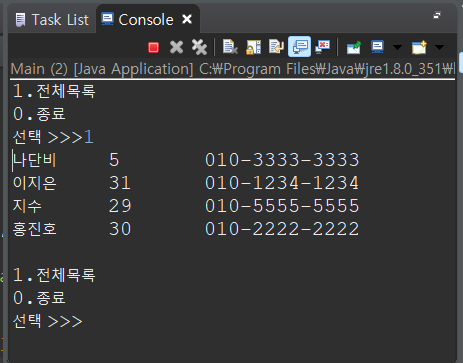Click the age value 29
The image size is (463, 363).
tap(120, 206)
